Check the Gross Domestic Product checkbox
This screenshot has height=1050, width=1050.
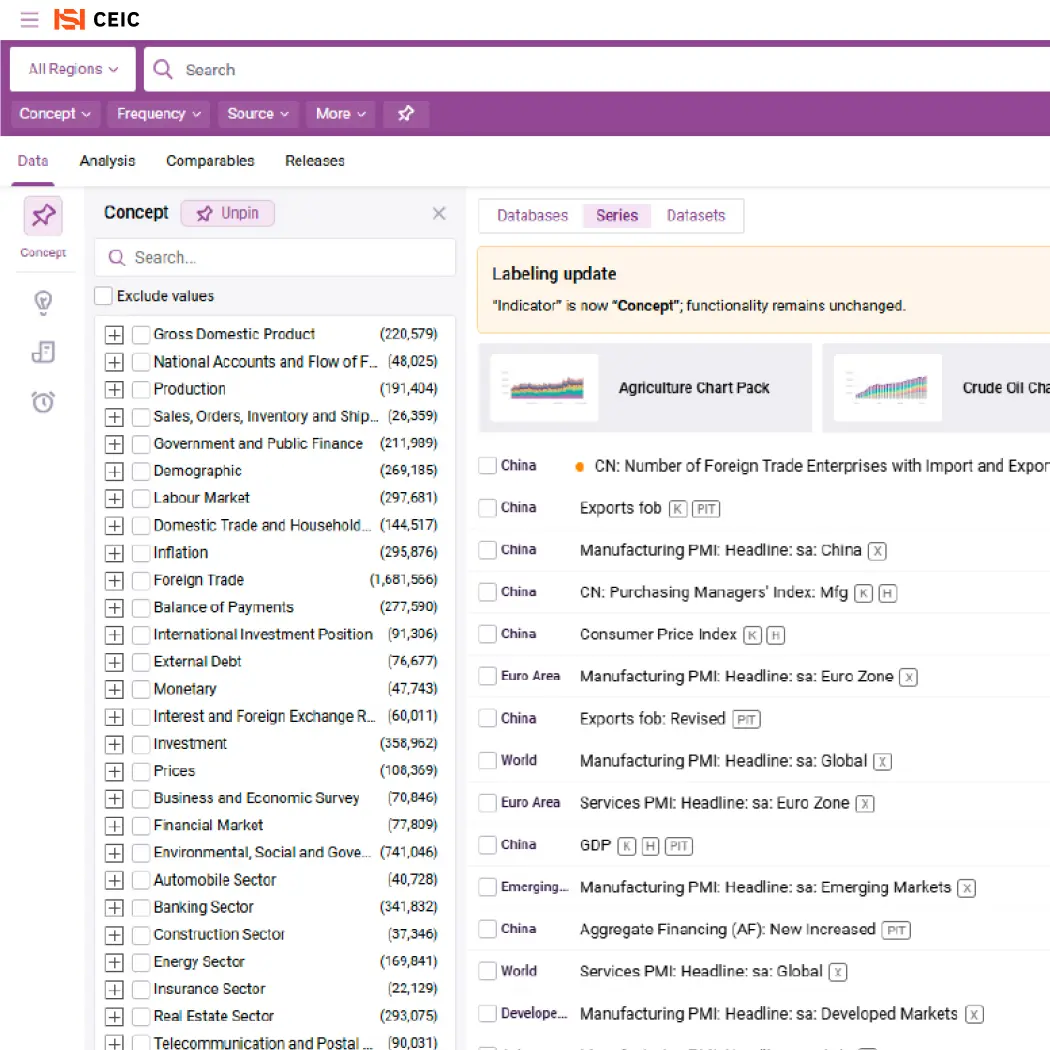point(141,334)
